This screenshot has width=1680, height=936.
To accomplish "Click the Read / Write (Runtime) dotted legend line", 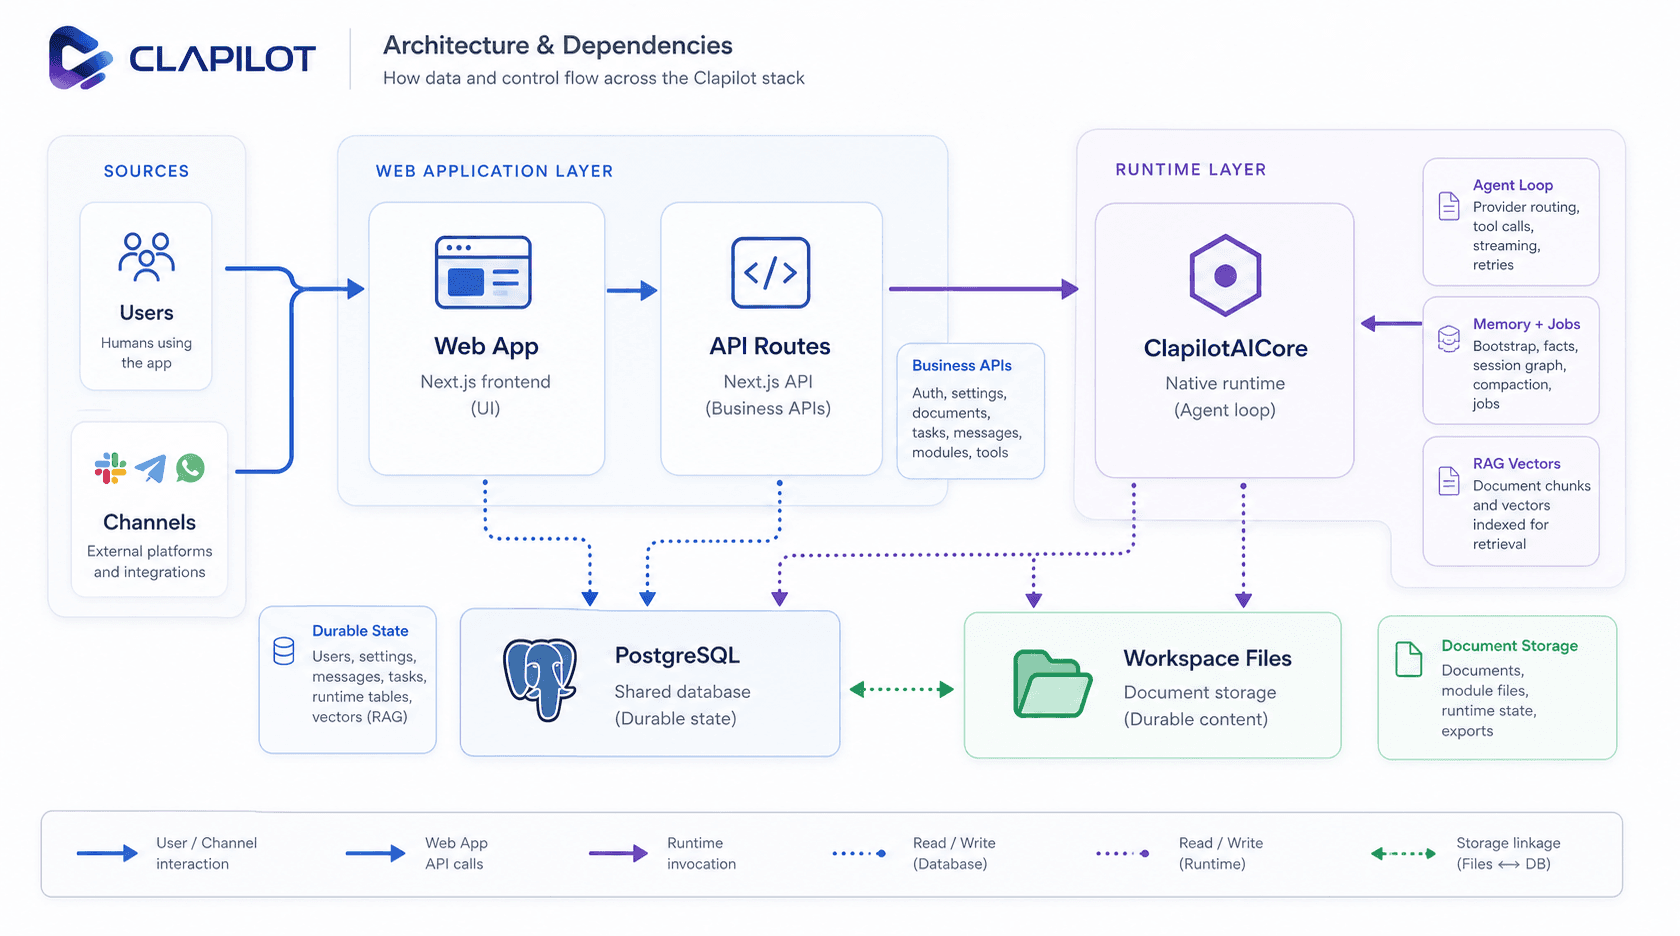I will [1123, 853].
